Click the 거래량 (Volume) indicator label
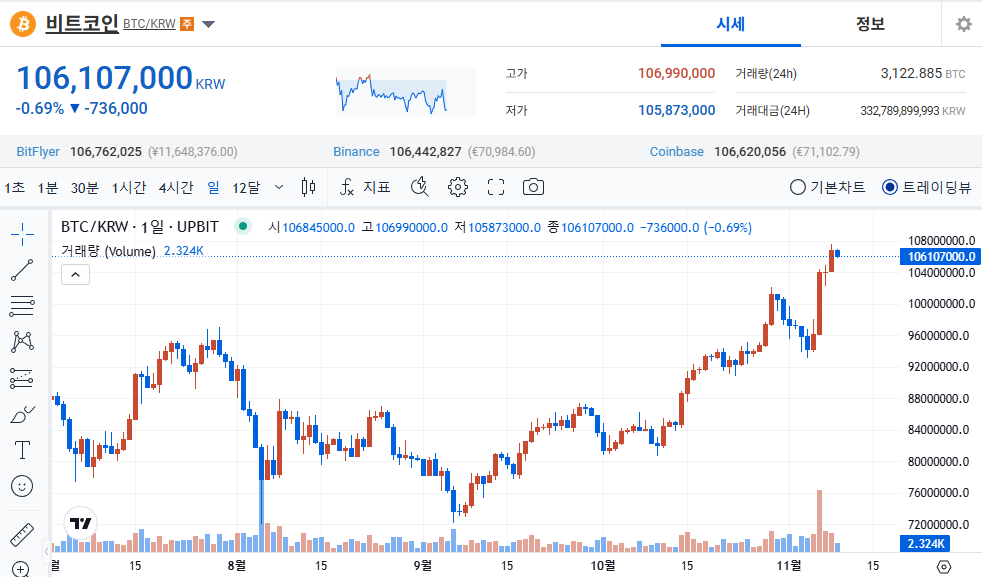Screen dimensions: 982x577 [108, 251]
